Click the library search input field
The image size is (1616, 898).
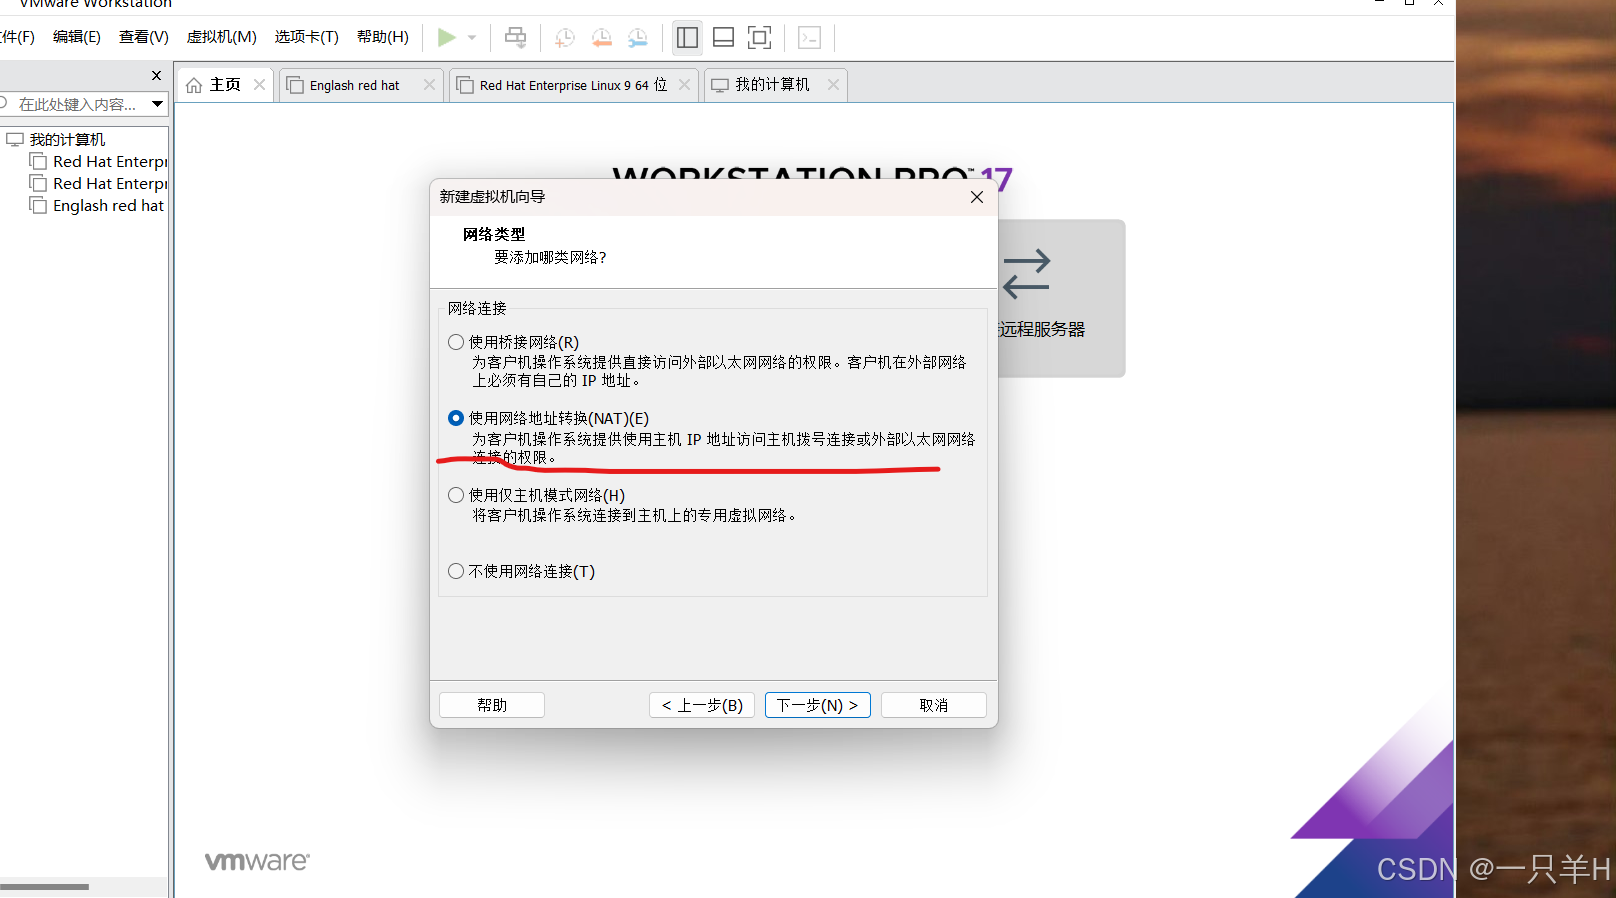[76, 104]
